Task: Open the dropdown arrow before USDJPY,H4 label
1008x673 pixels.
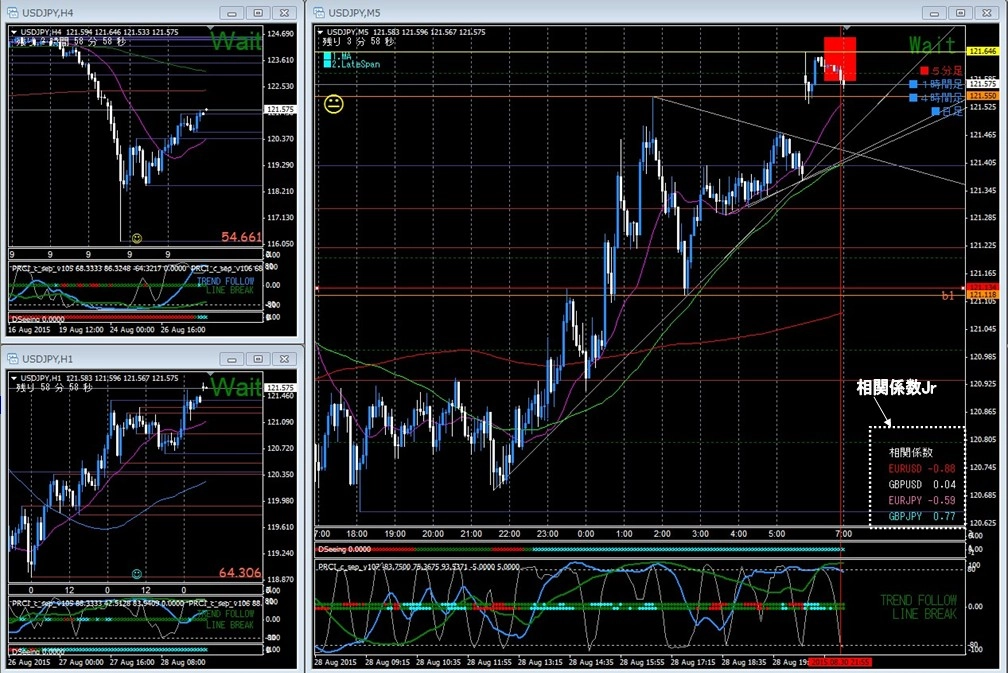Action: pos(14,32)
